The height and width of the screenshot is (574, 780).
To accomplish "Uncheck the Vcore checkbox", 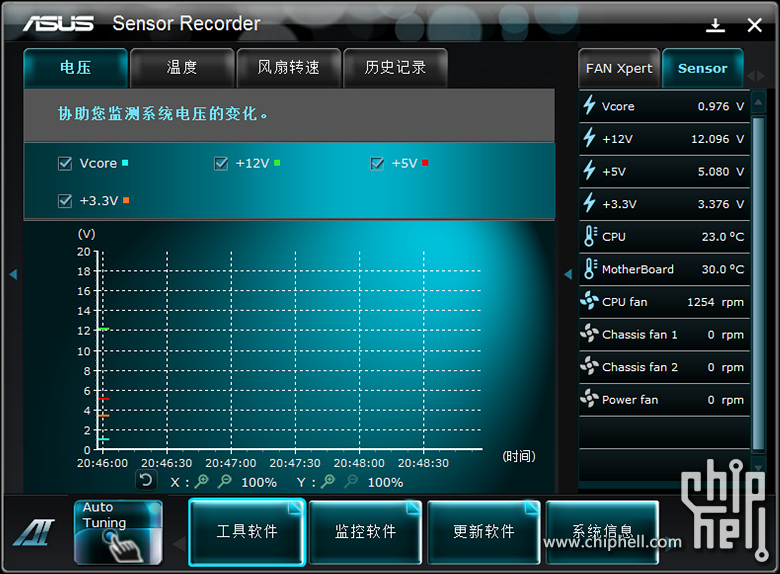I will (x=65, y=163).
